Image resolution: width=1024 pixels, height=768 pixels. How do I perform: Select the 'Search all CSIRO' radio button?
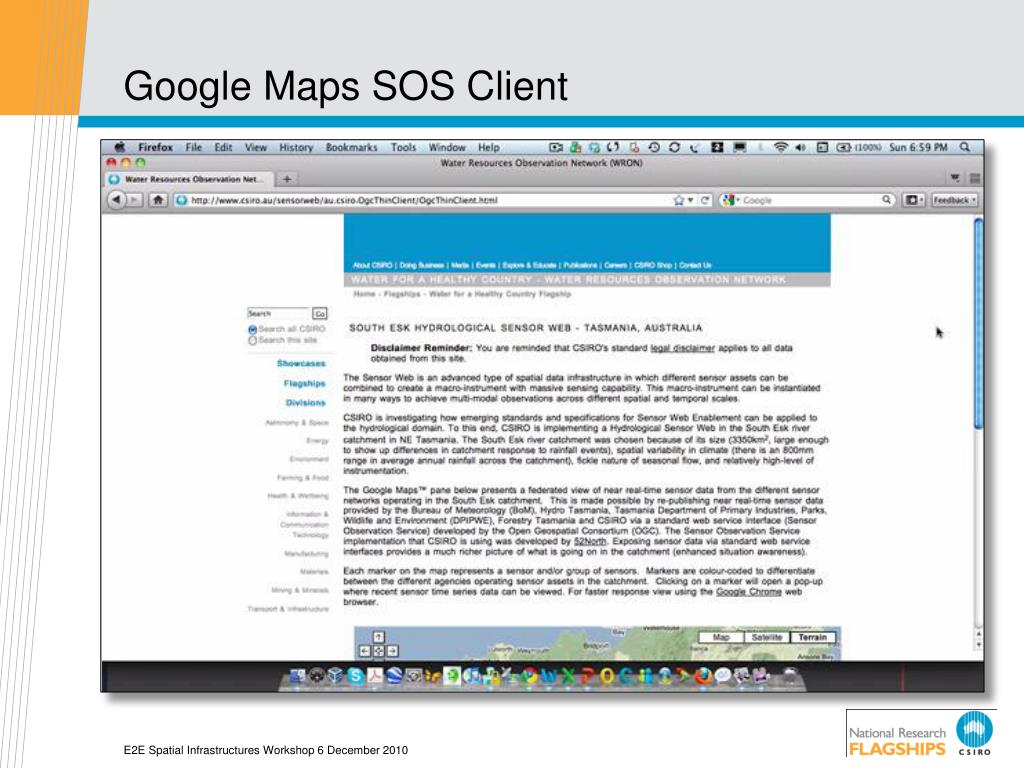pyautogui.click(x=252, y=330)
